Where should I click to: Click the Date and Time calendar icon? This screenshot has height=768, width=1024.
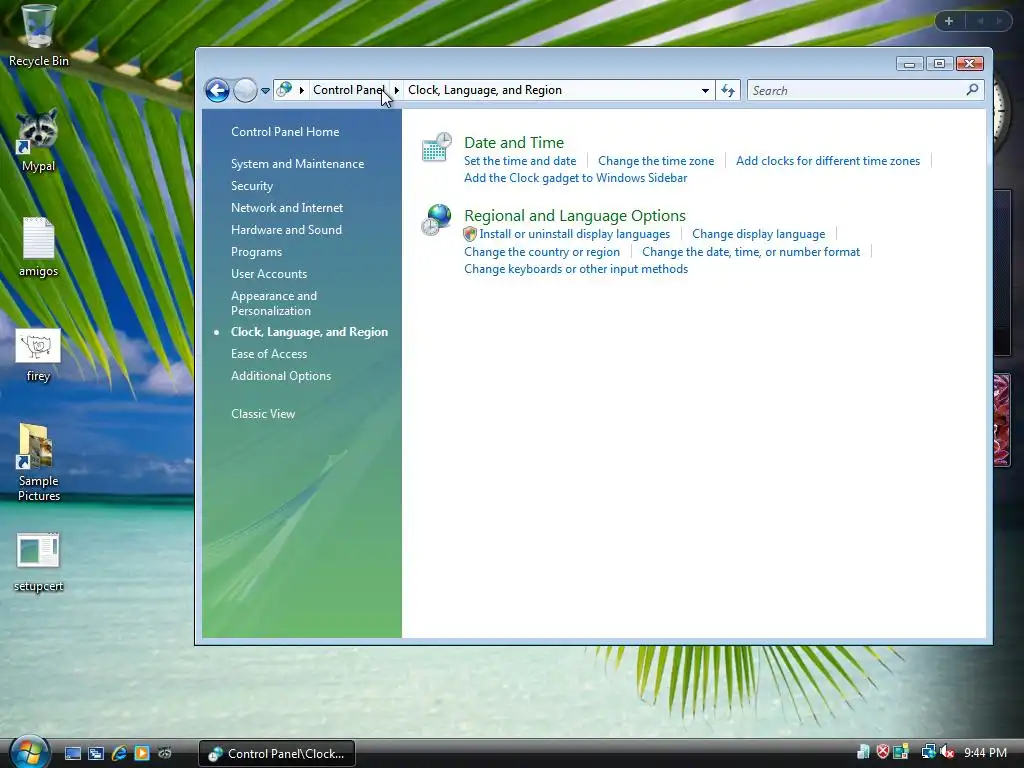point(436,147)
